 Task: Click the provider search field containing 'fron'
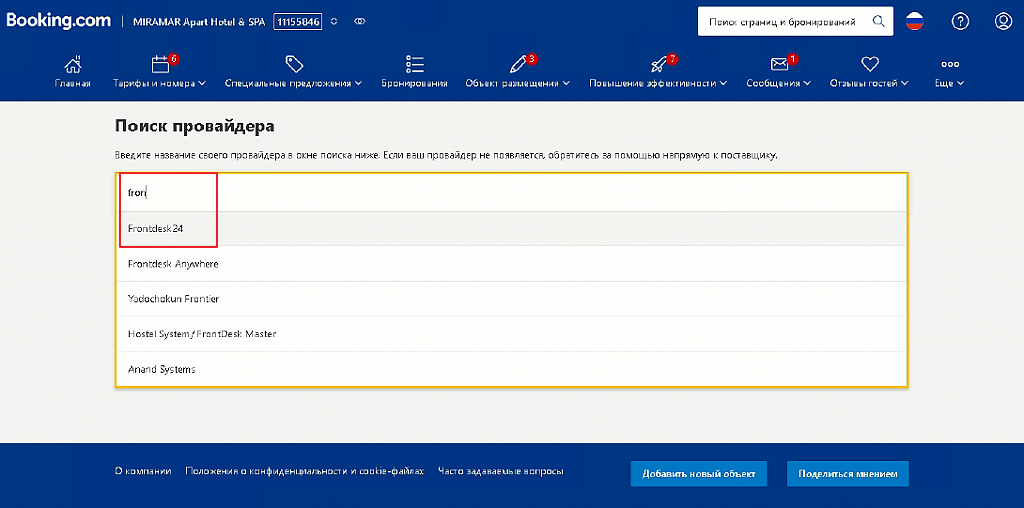coord(511,193)
